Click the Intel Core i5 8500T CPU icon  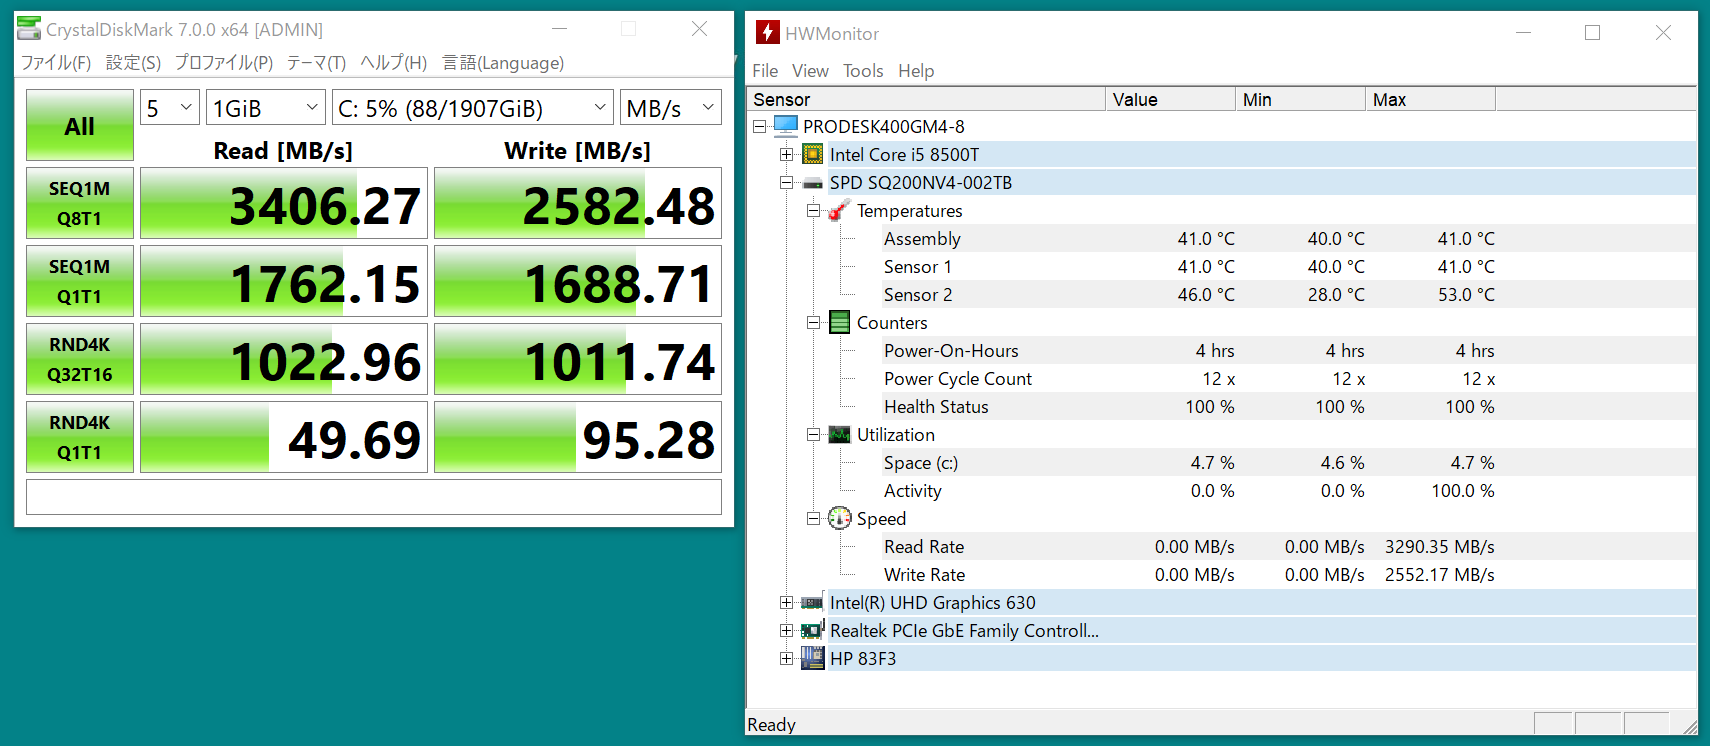tap(813, 155)
